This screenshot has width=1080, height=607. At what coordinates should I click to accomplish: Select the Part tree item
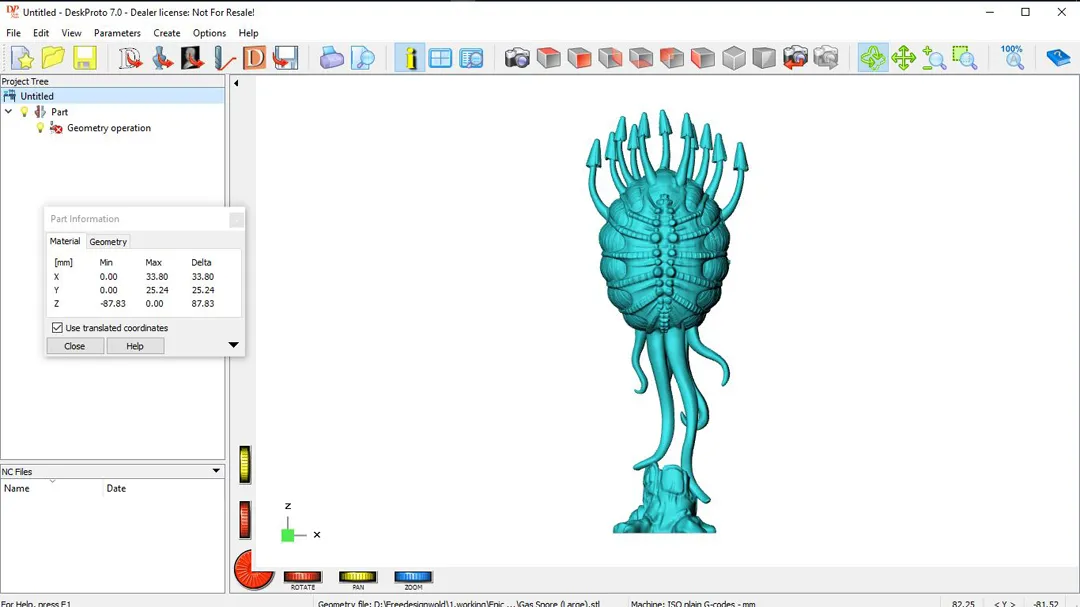click(59, 112)
